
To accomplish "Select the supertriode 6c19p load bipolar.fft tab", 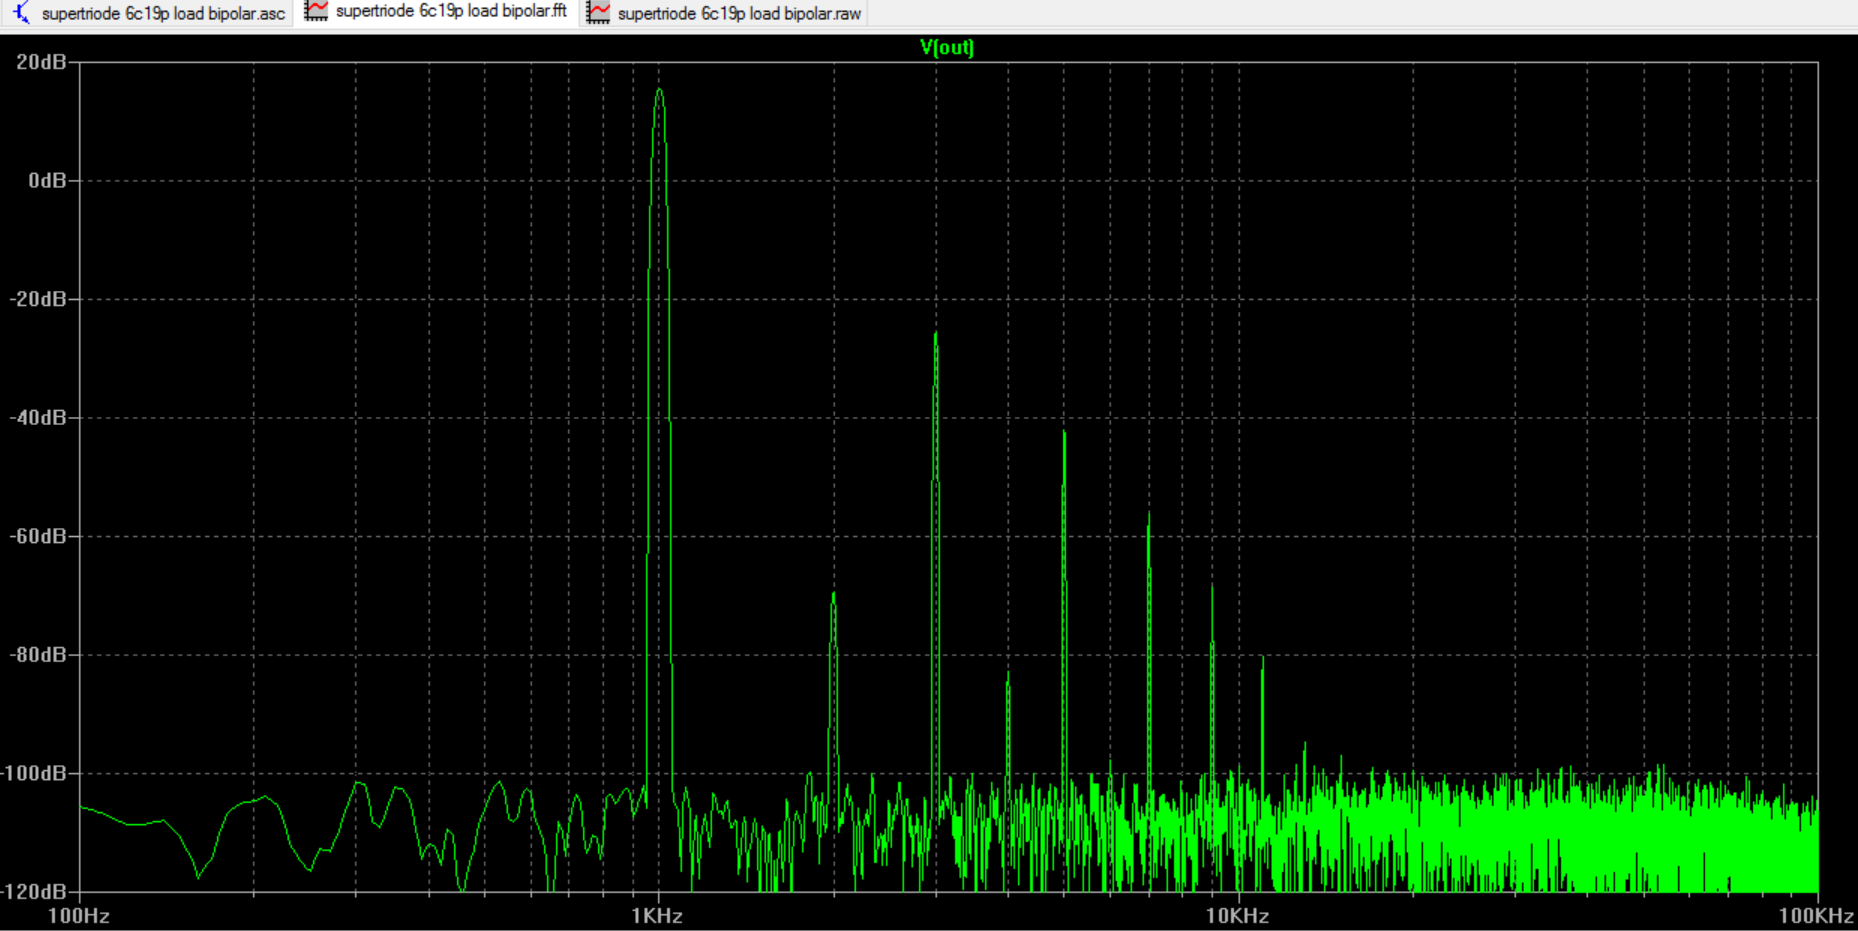I will (x=436, y=12).
